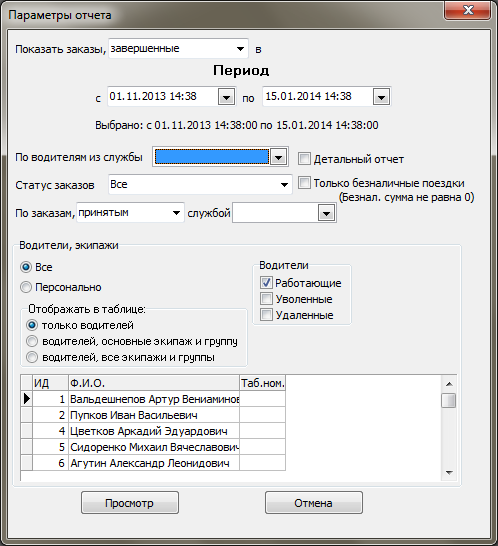Expand the 'службой' combo box arrow

(x=326, y=213)
